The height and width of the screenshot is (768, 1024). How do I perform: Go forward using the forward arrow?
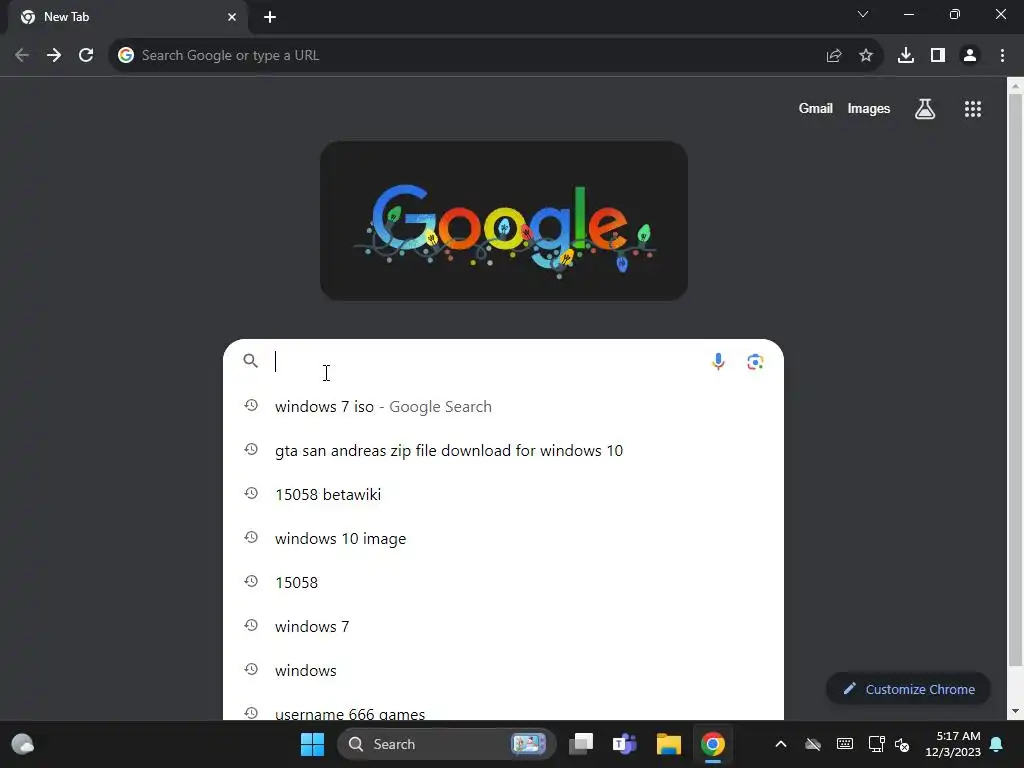coord(54,56)
